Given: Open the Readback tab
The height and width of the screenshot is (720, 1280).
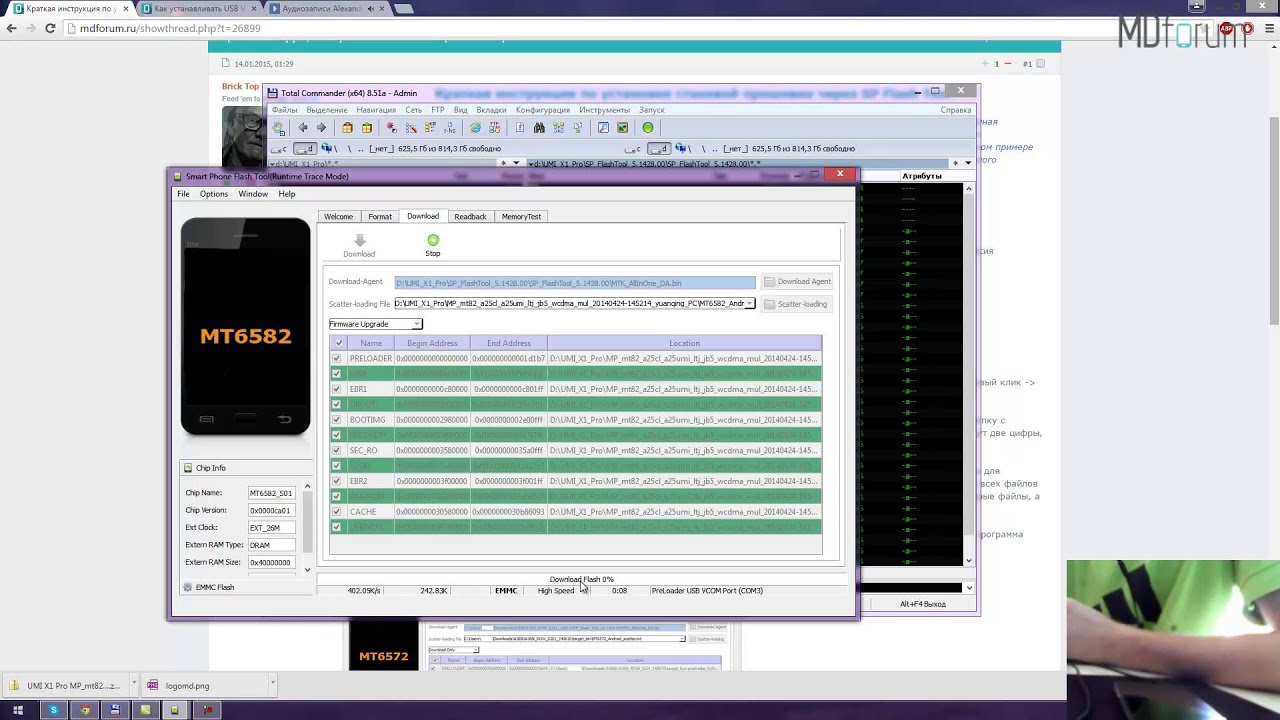Looking at the screenshot, I should click(x=470, y=217).
